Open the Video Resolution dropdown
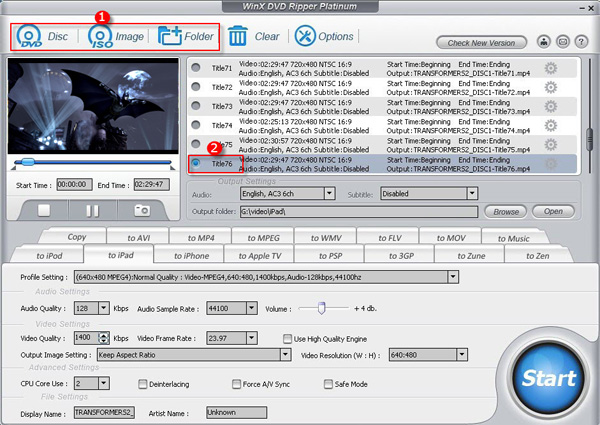 (462, 355)
